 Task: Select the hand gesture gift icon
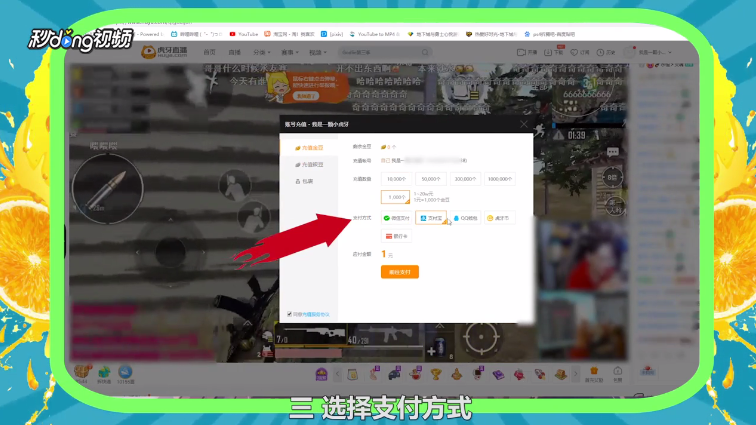pyautogui.click(x=374, y=373)
